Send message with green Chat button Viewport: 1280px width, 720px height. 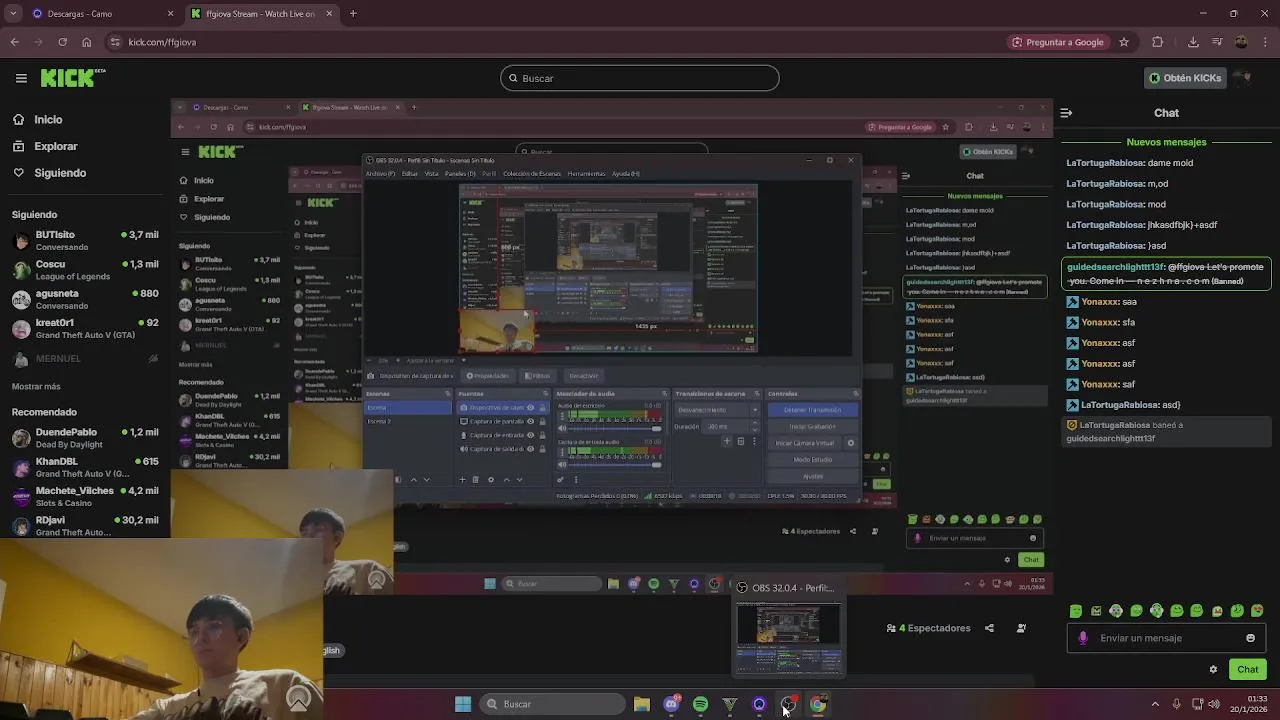[1247, 669]
